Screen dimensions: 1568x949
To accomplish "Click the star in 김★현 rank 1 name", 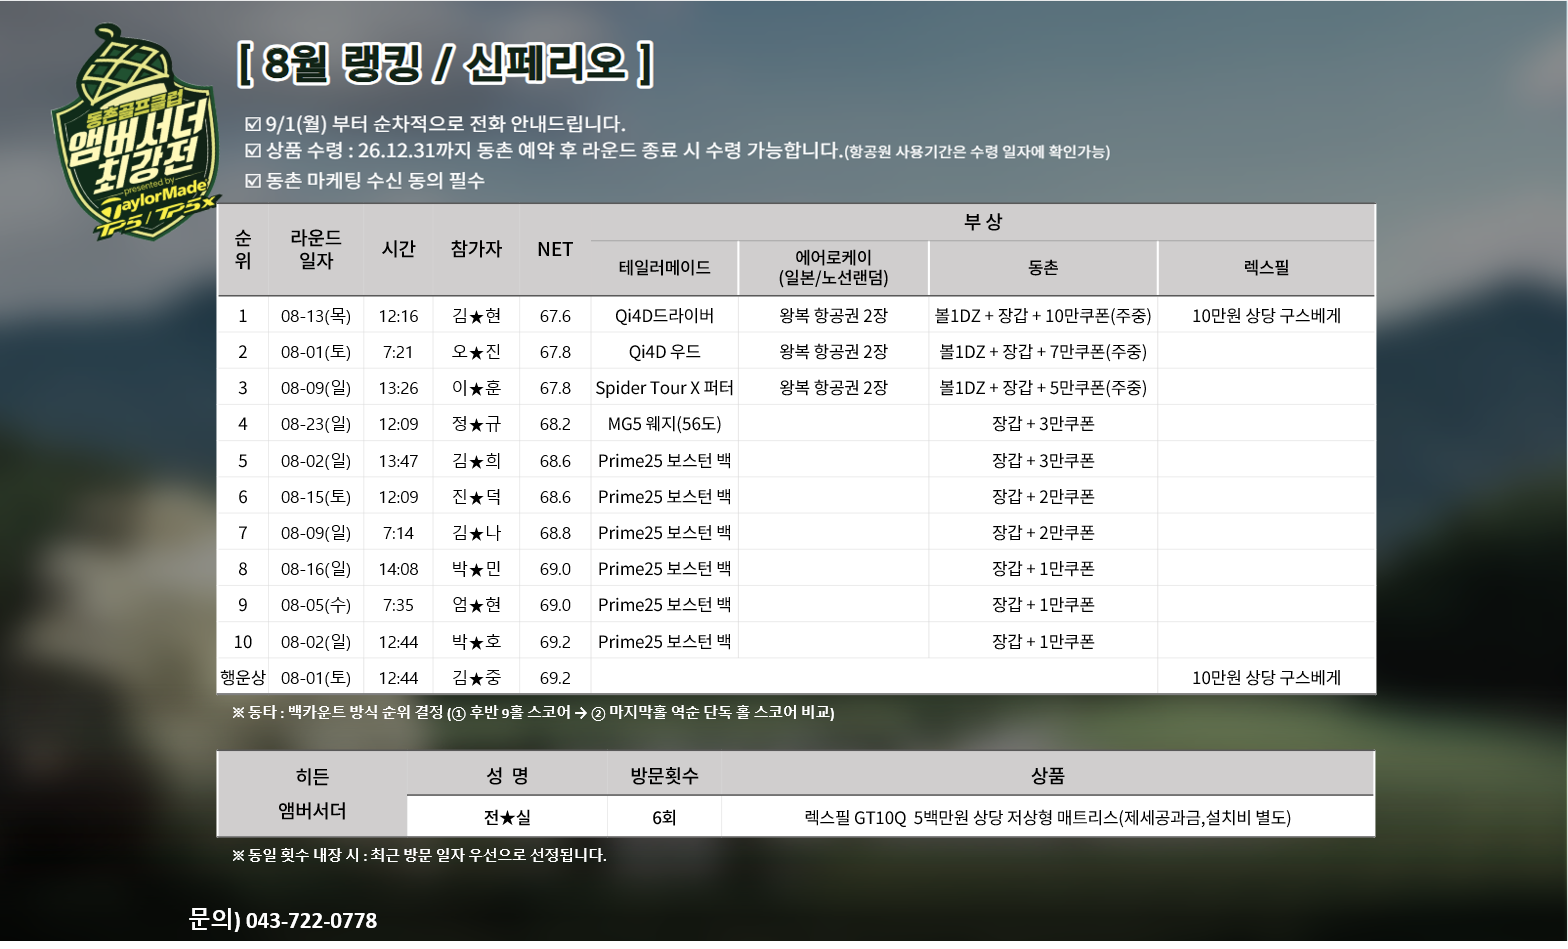I will point(477,317).
